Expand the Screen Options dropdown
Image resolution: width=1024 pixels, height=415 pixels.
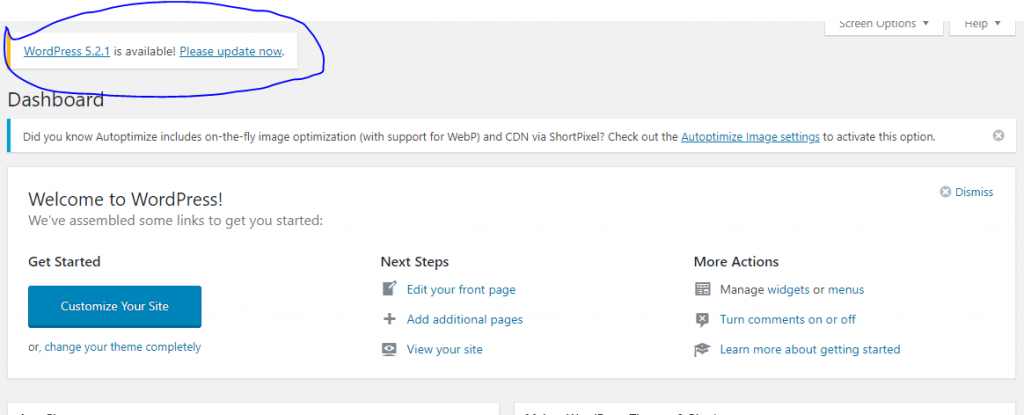884,23
